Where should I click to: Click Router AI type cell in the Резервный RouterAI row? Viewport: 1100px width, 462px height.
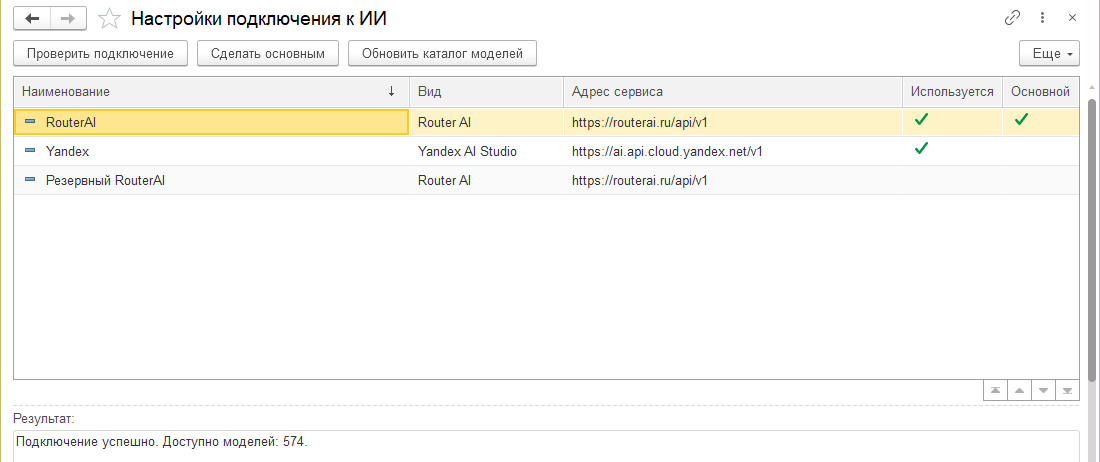pos(487,180)
